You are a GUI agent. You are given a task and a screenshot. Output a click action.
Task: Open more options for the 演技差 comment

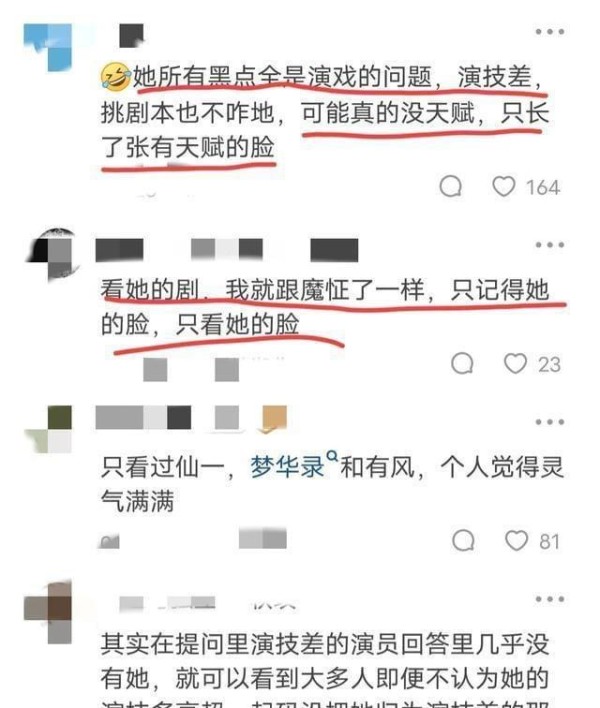pos(549,32)
